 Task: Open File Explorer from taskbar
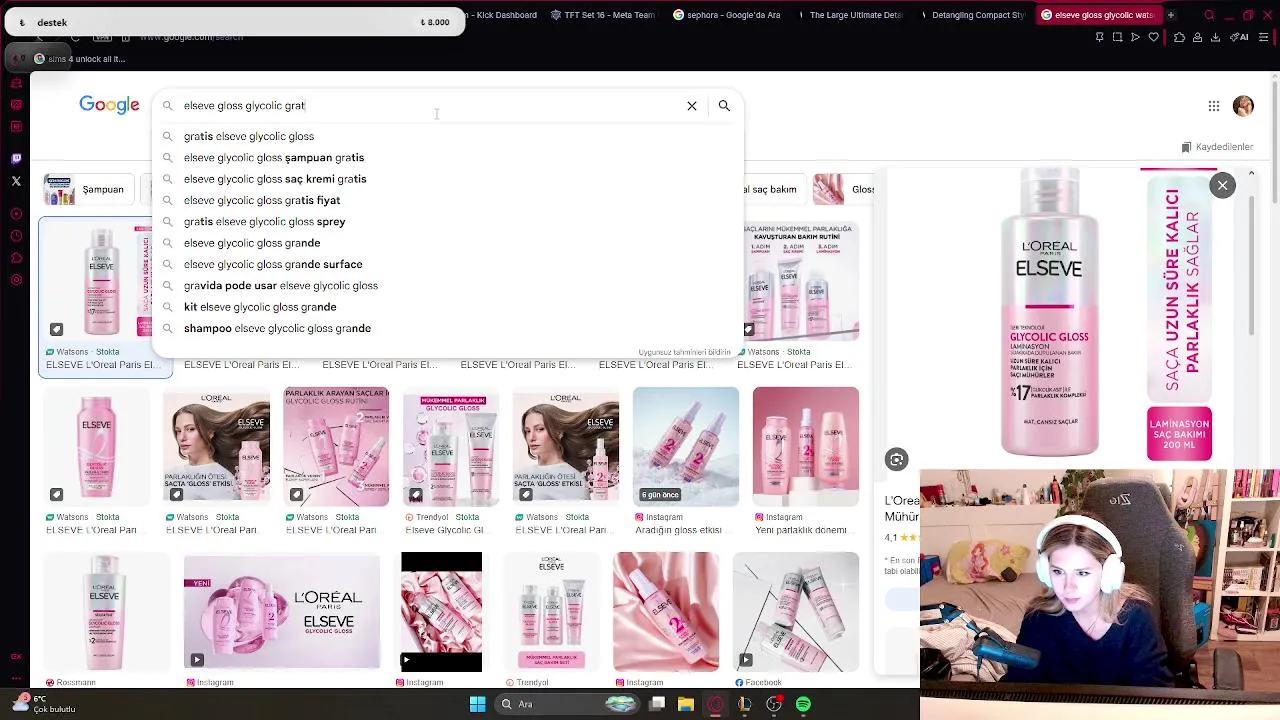[686, 704]
